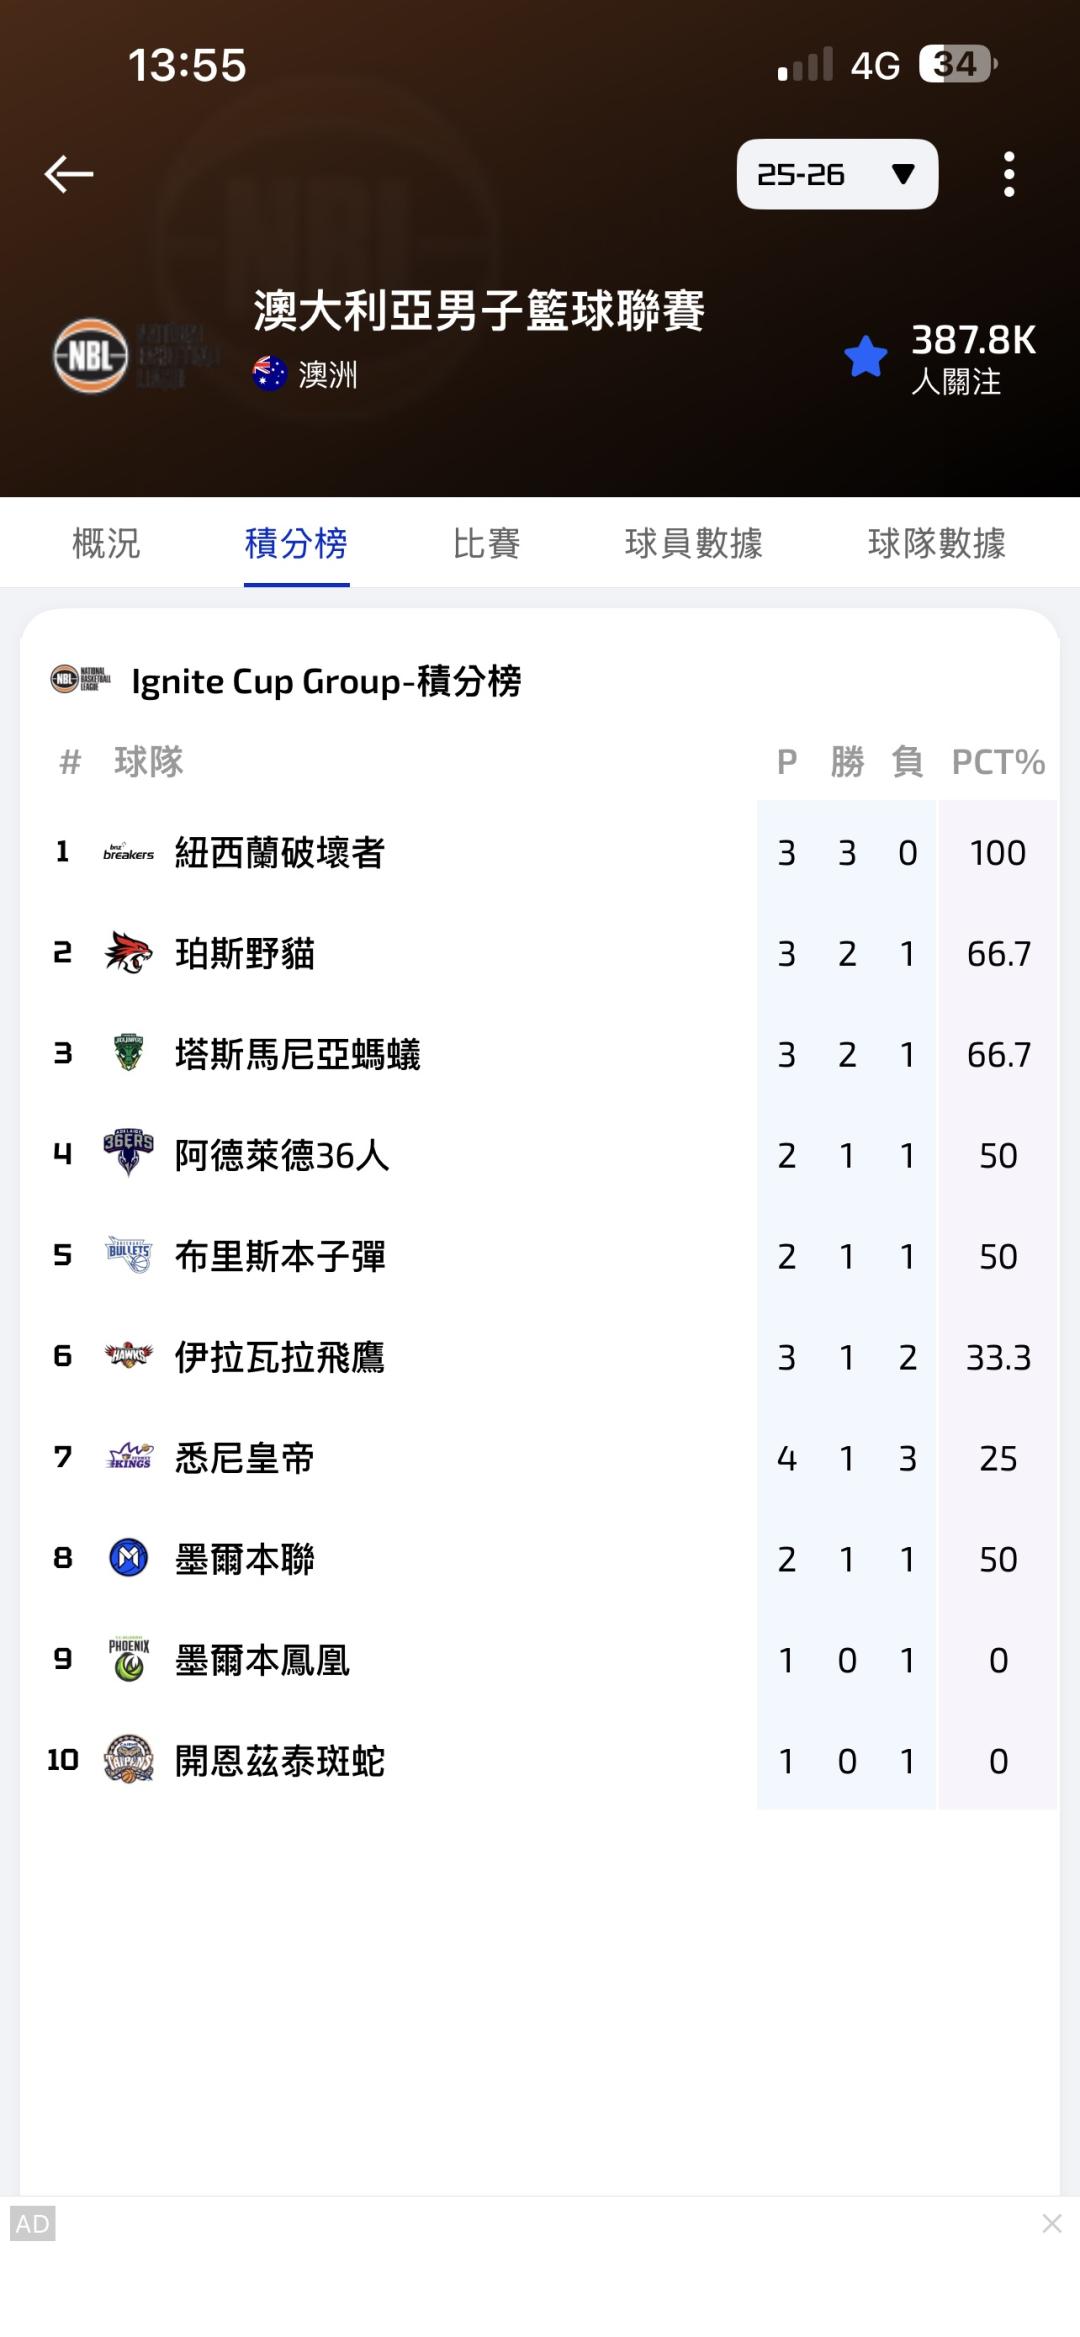Tap the Perth Wildcats logo
The height and width of the screenshot is (2337, 1080).
[x=128, y=954]
